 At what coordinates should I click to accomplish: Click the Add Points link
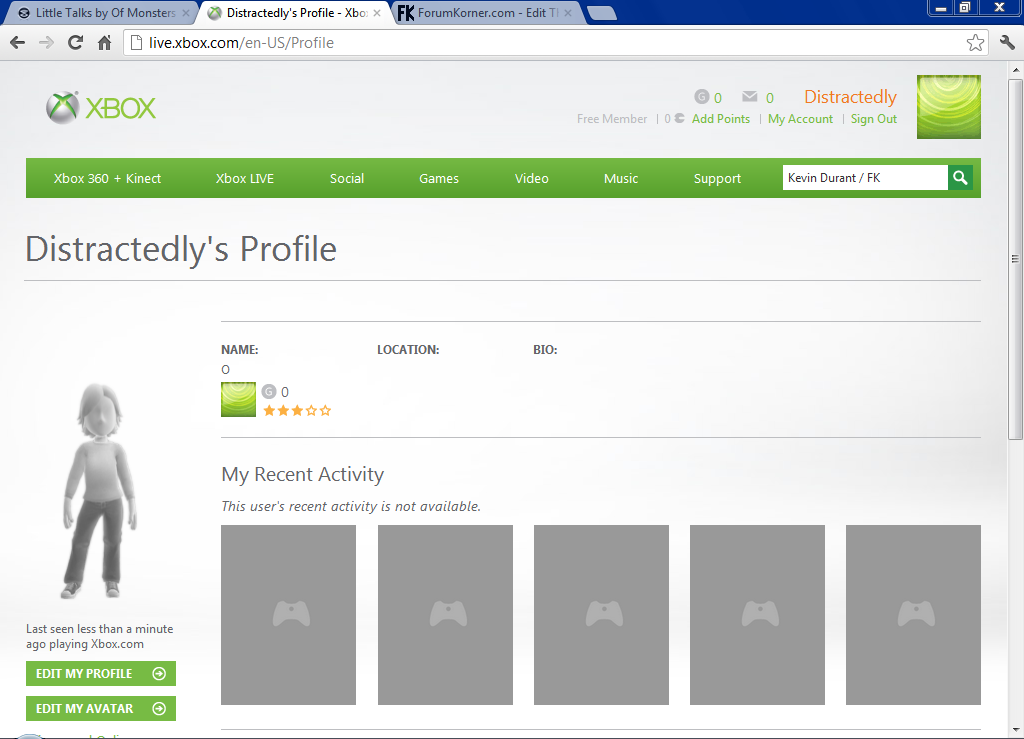coord(721,119)
